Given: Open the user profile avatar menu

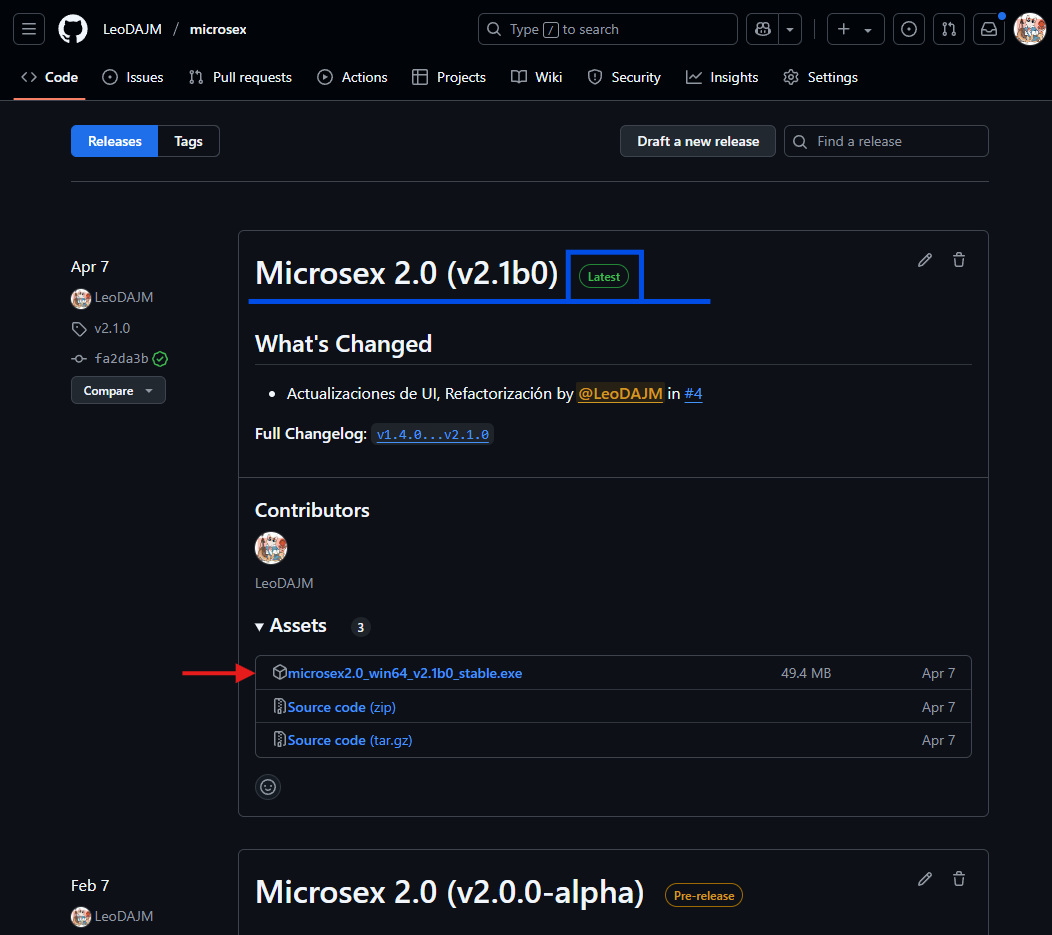Looking at the screenshot, I should pos(1029,29).
